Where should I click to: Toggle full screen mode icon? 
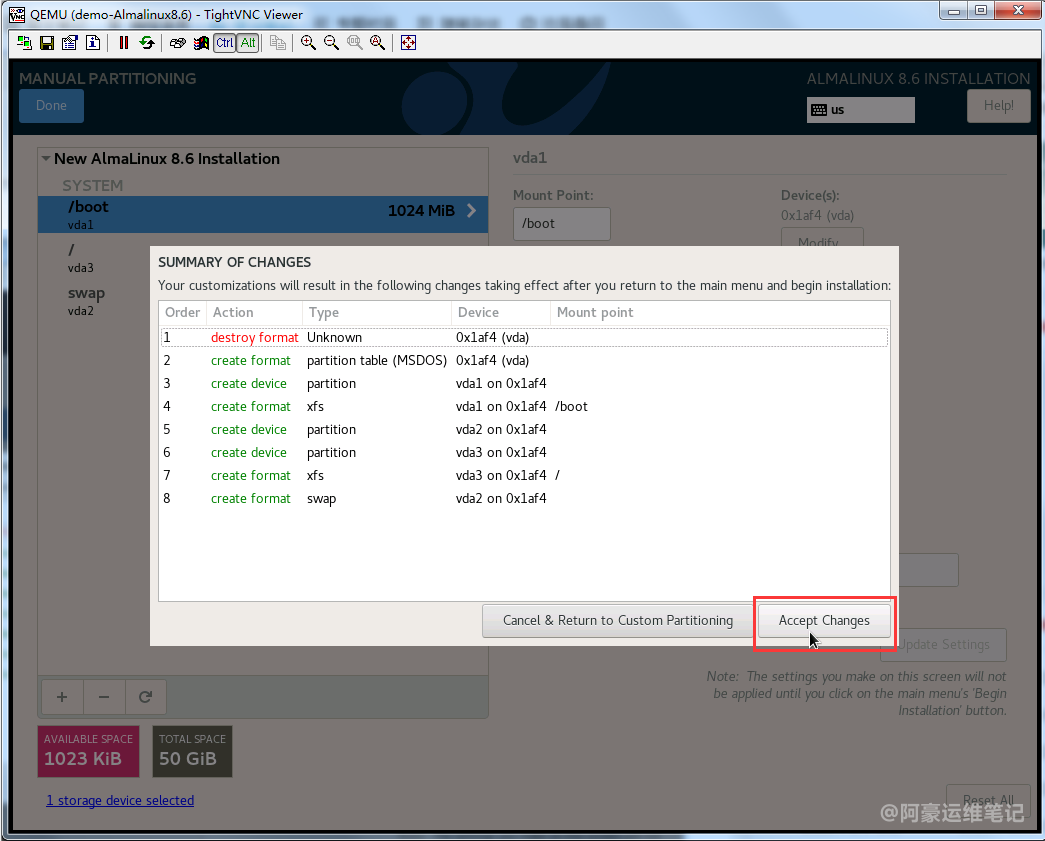coord(408,43)
